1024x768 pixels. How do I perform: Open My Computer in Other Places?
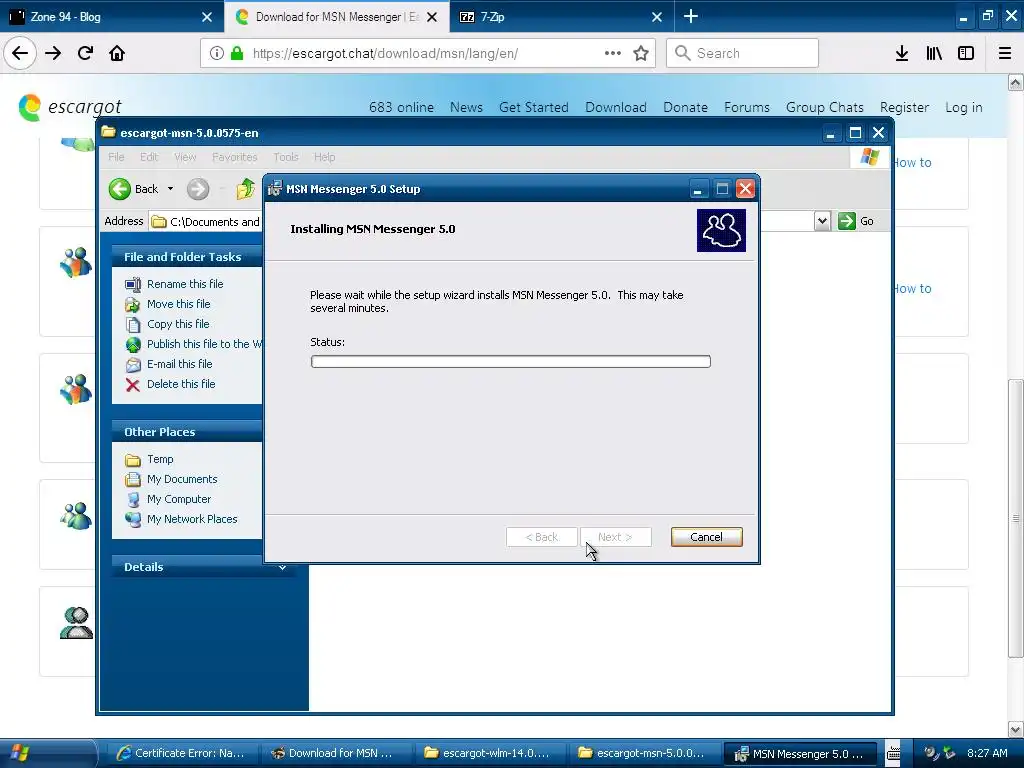(178, 499)
